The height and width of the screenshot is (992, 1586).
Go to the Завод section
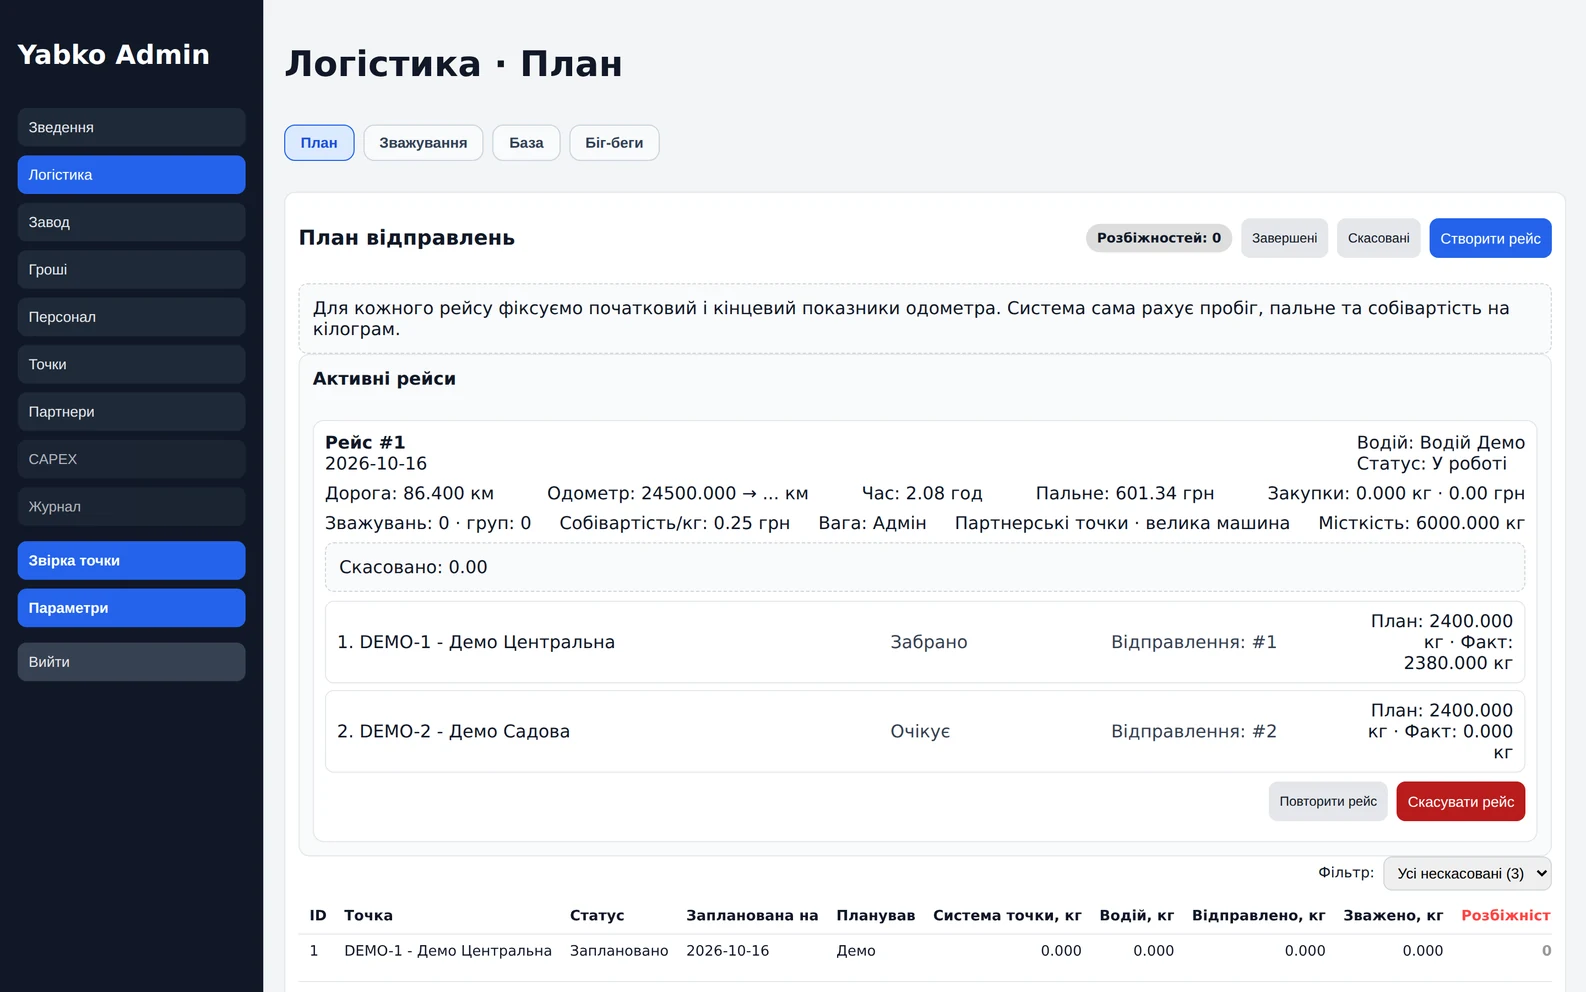tap(131, 222)
